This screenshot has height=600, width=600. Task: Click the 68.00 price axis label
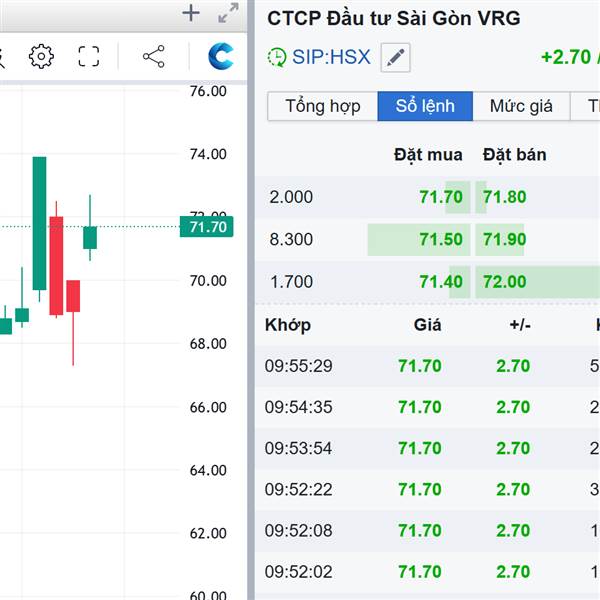point(208,344)
